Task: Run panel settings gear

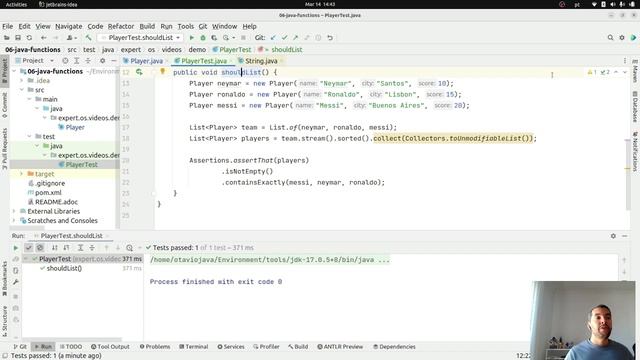Action: [x=613, y=236]
